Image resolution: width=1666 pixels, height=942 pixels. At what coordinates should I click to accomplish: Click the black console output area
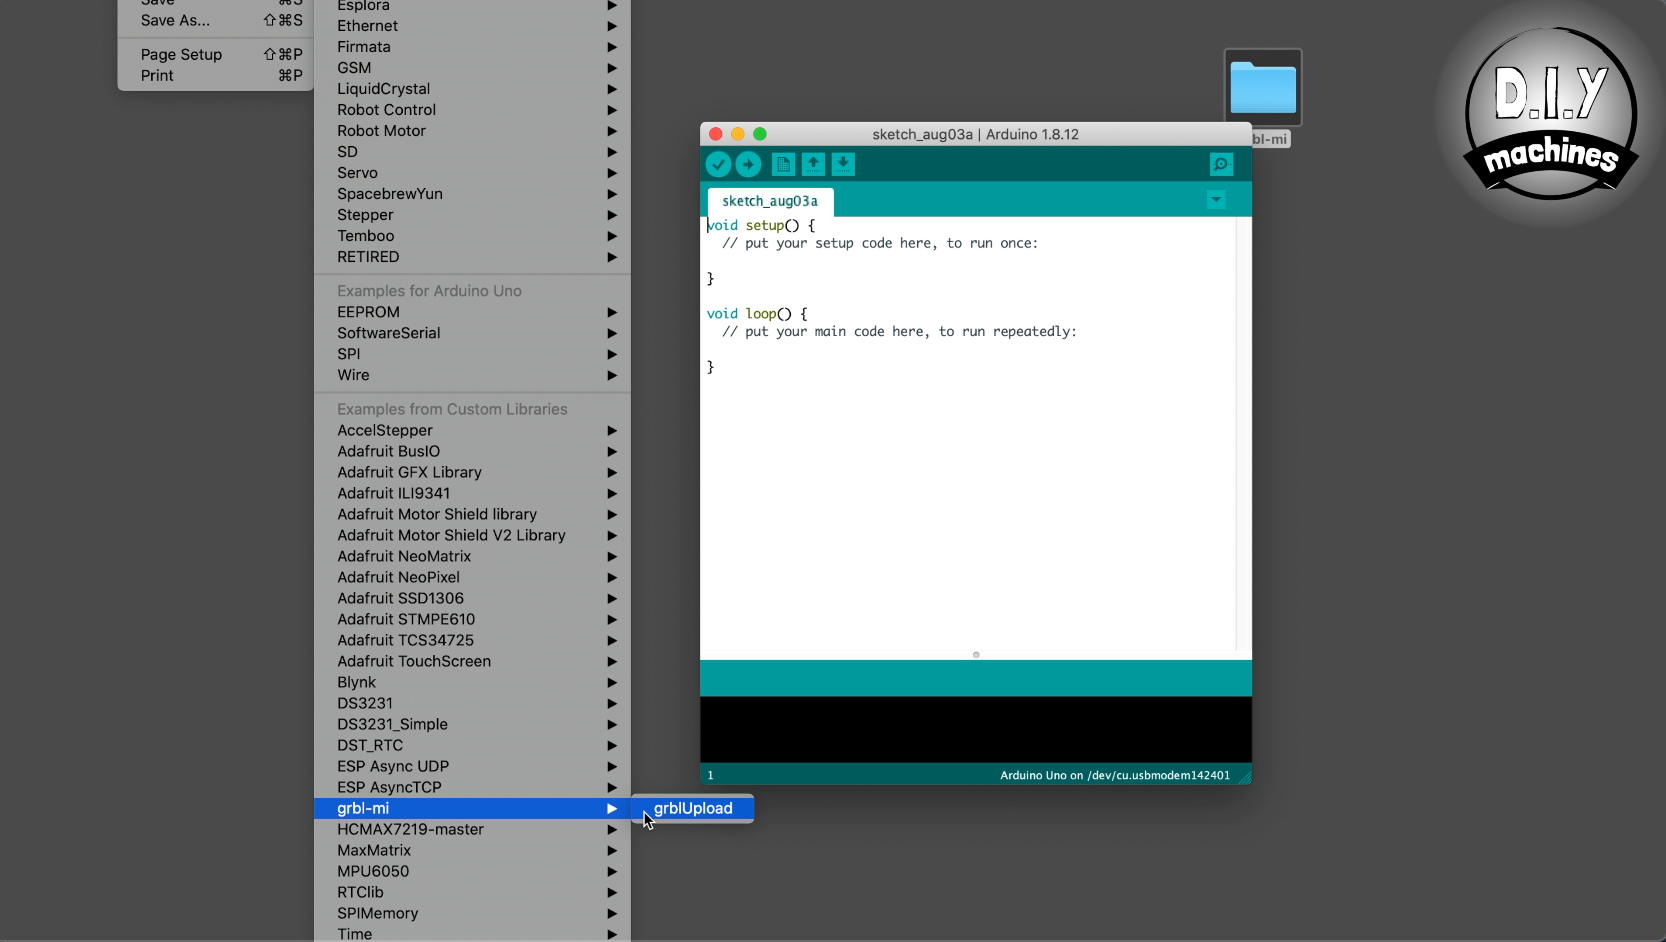976,730
